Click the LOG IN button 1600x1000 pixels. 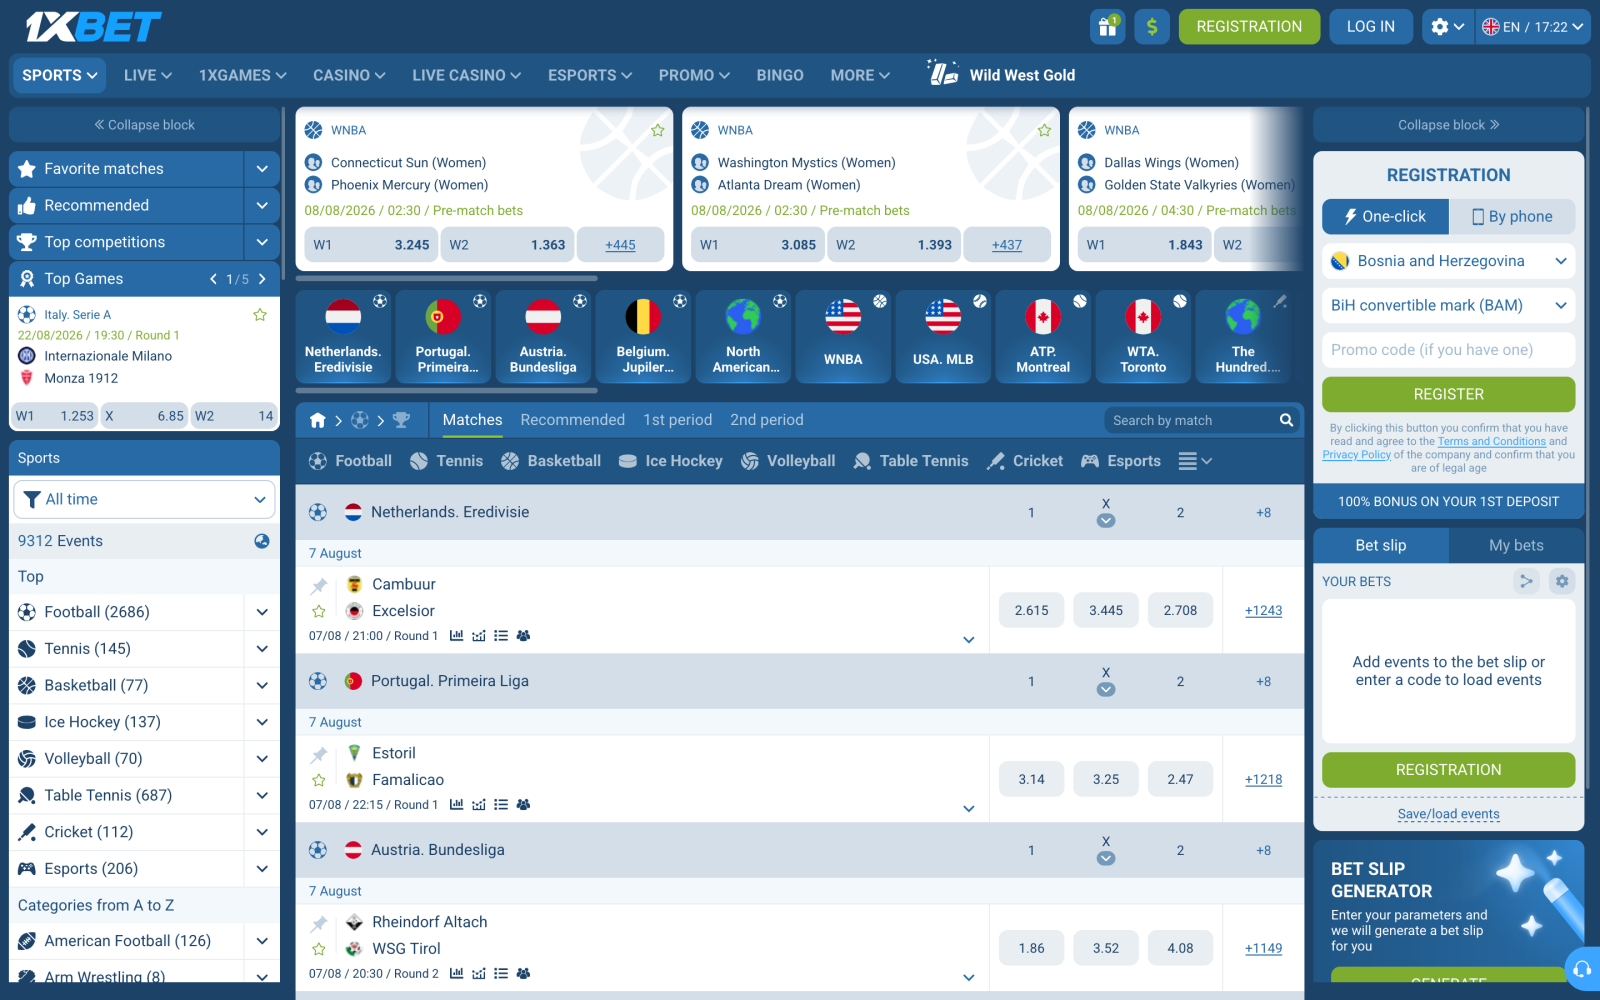[1370, 27]
